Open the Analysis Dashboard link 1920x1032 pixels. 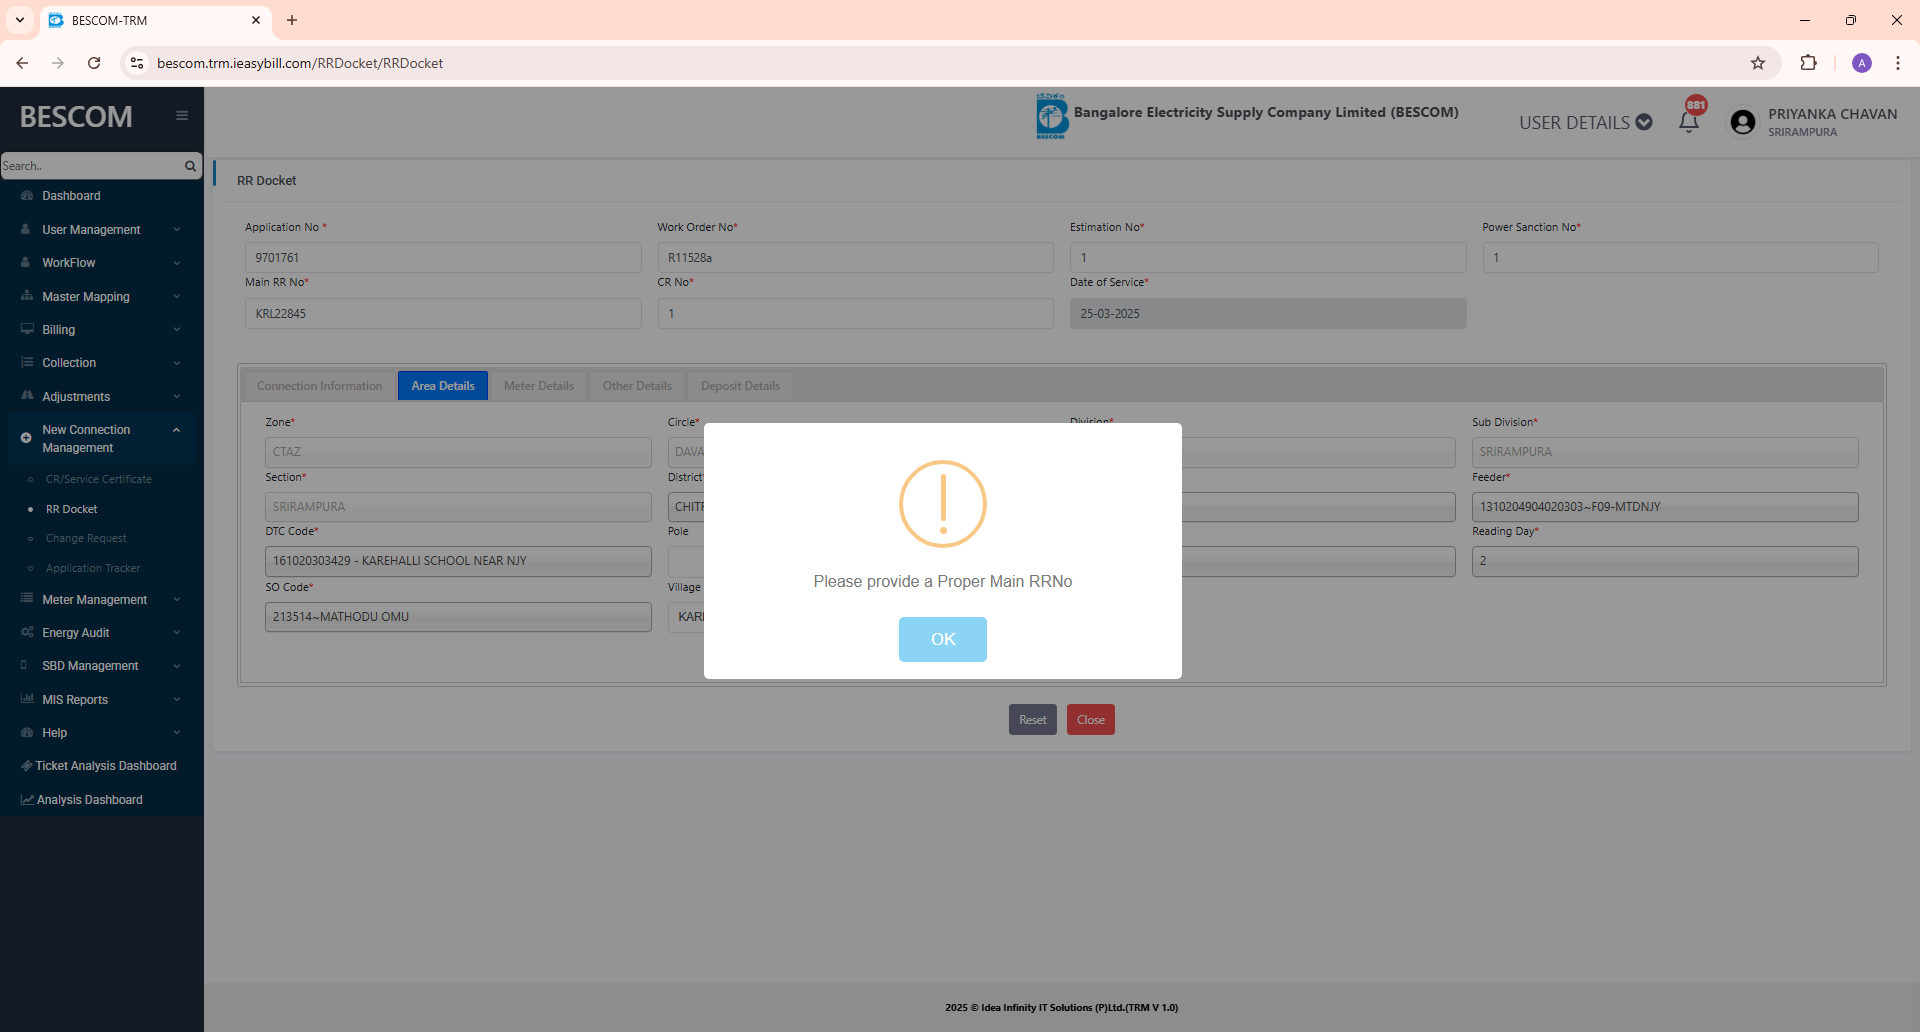[x=82, y=800]
